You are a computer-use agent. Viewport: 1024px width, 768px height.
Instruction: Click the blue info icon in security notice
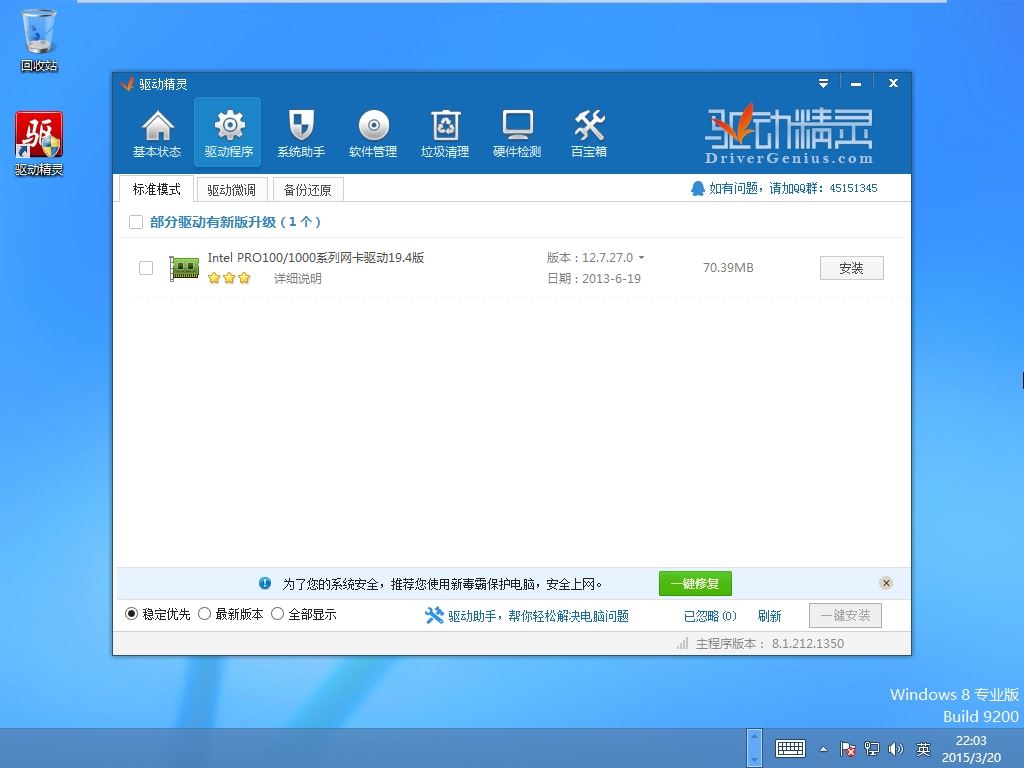264,583
